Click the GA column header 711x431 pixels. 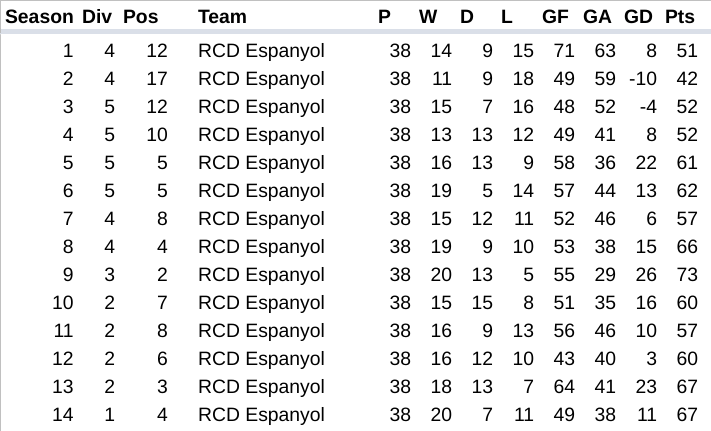(x=597, y=17)
